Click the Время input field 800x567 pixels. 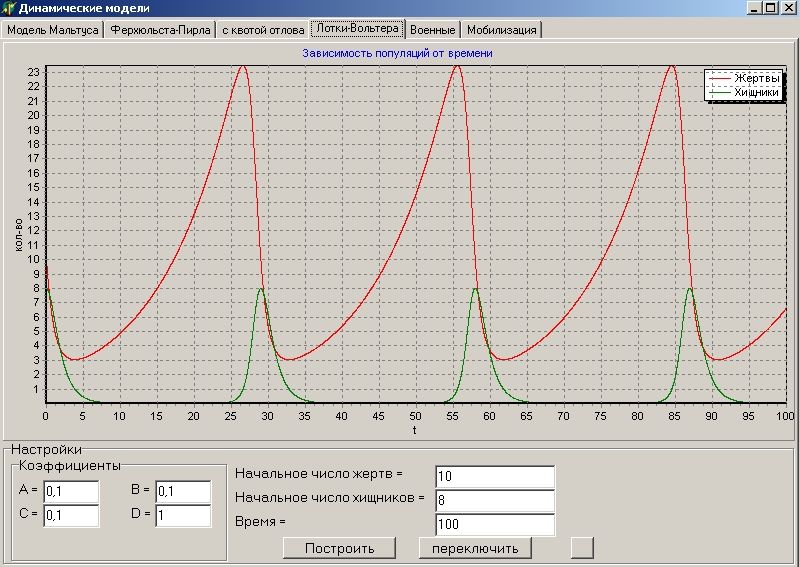point(494,524)
